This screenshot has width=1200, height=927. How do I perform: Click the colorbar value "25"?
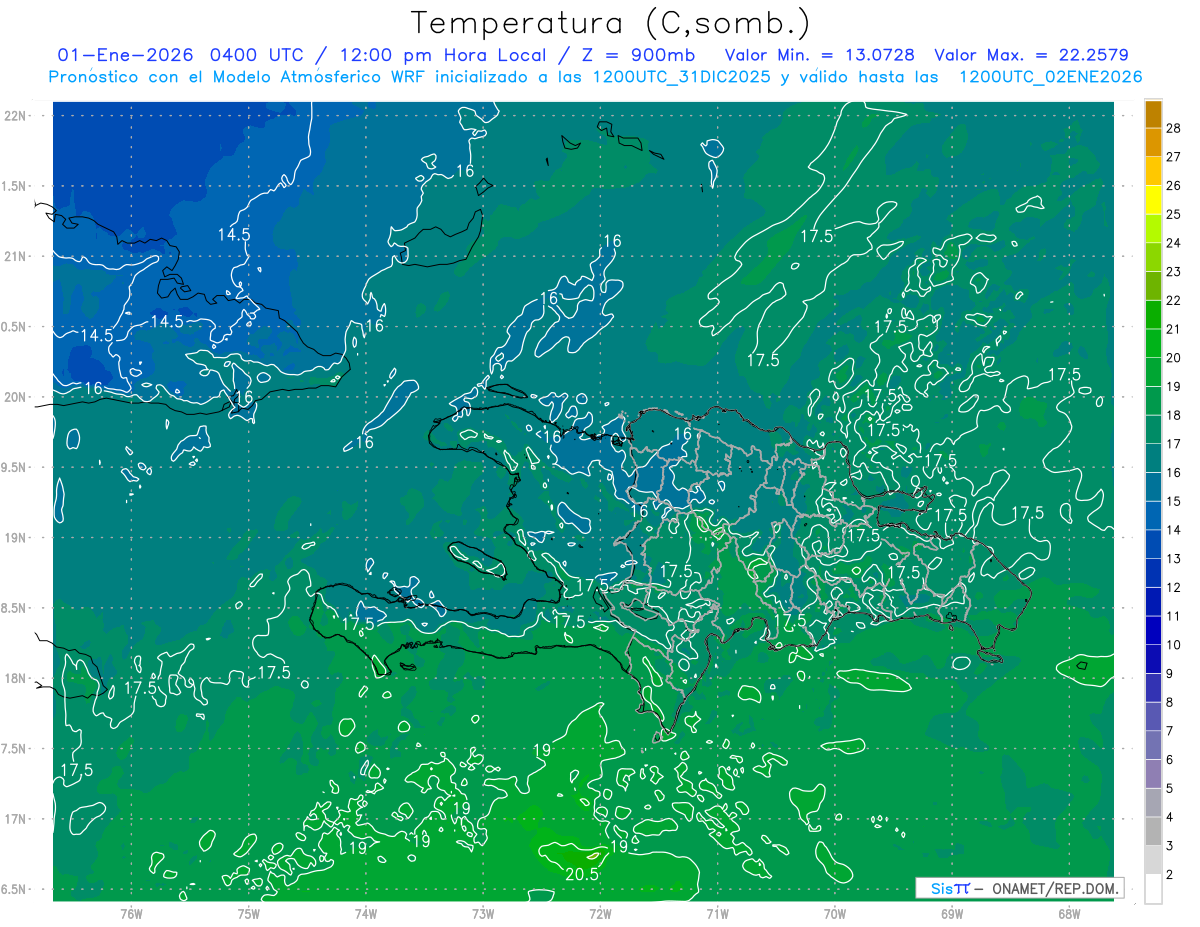1174,214
